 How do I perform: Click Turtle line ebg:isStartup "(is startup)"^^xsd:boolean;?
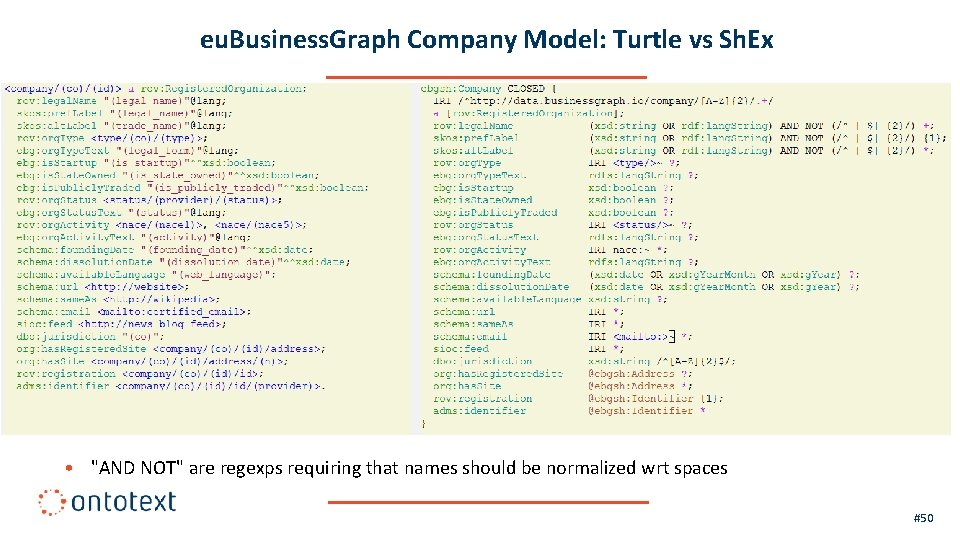[x=146, y=163]
